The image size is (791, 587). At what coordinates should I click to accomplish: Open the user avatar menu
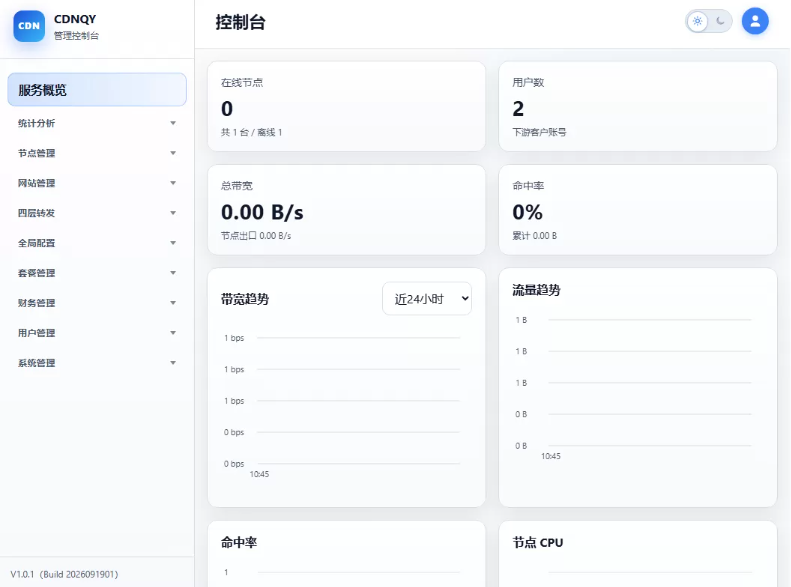[x=755, y=21]
